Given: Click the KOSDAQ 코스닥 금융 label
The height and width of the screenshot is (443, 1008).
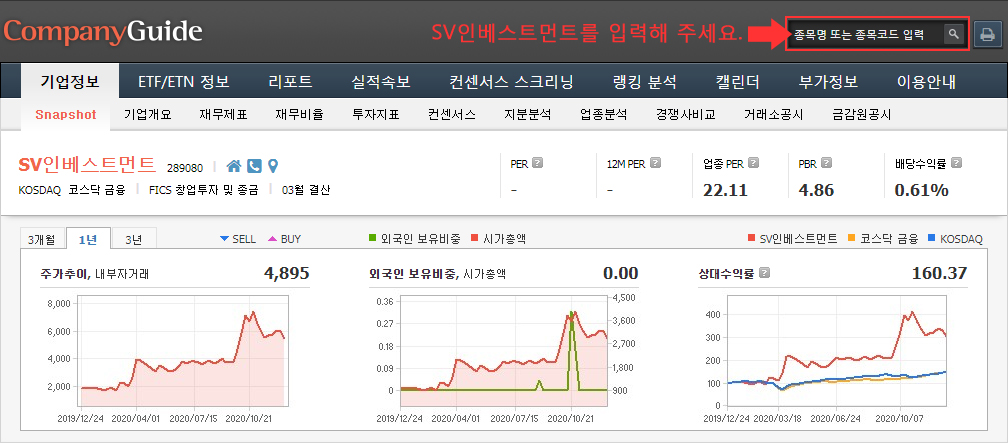Looking at the screenshot, I should pyautogui.click(x=72, y=190).
